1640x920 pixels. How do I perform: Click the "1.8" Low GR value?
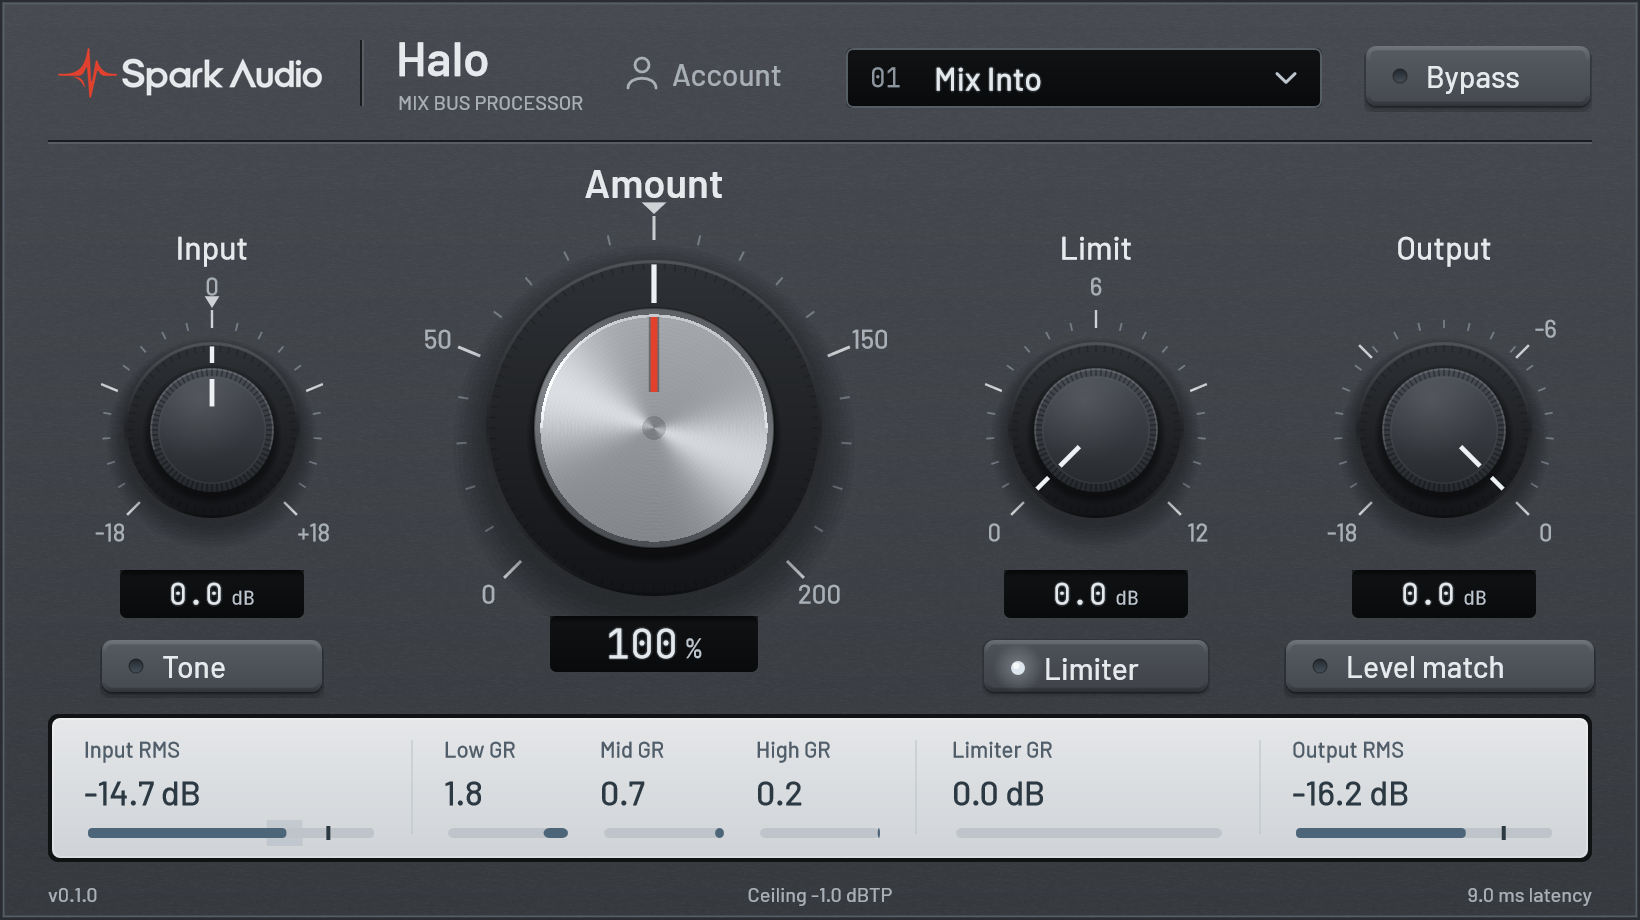463,794
